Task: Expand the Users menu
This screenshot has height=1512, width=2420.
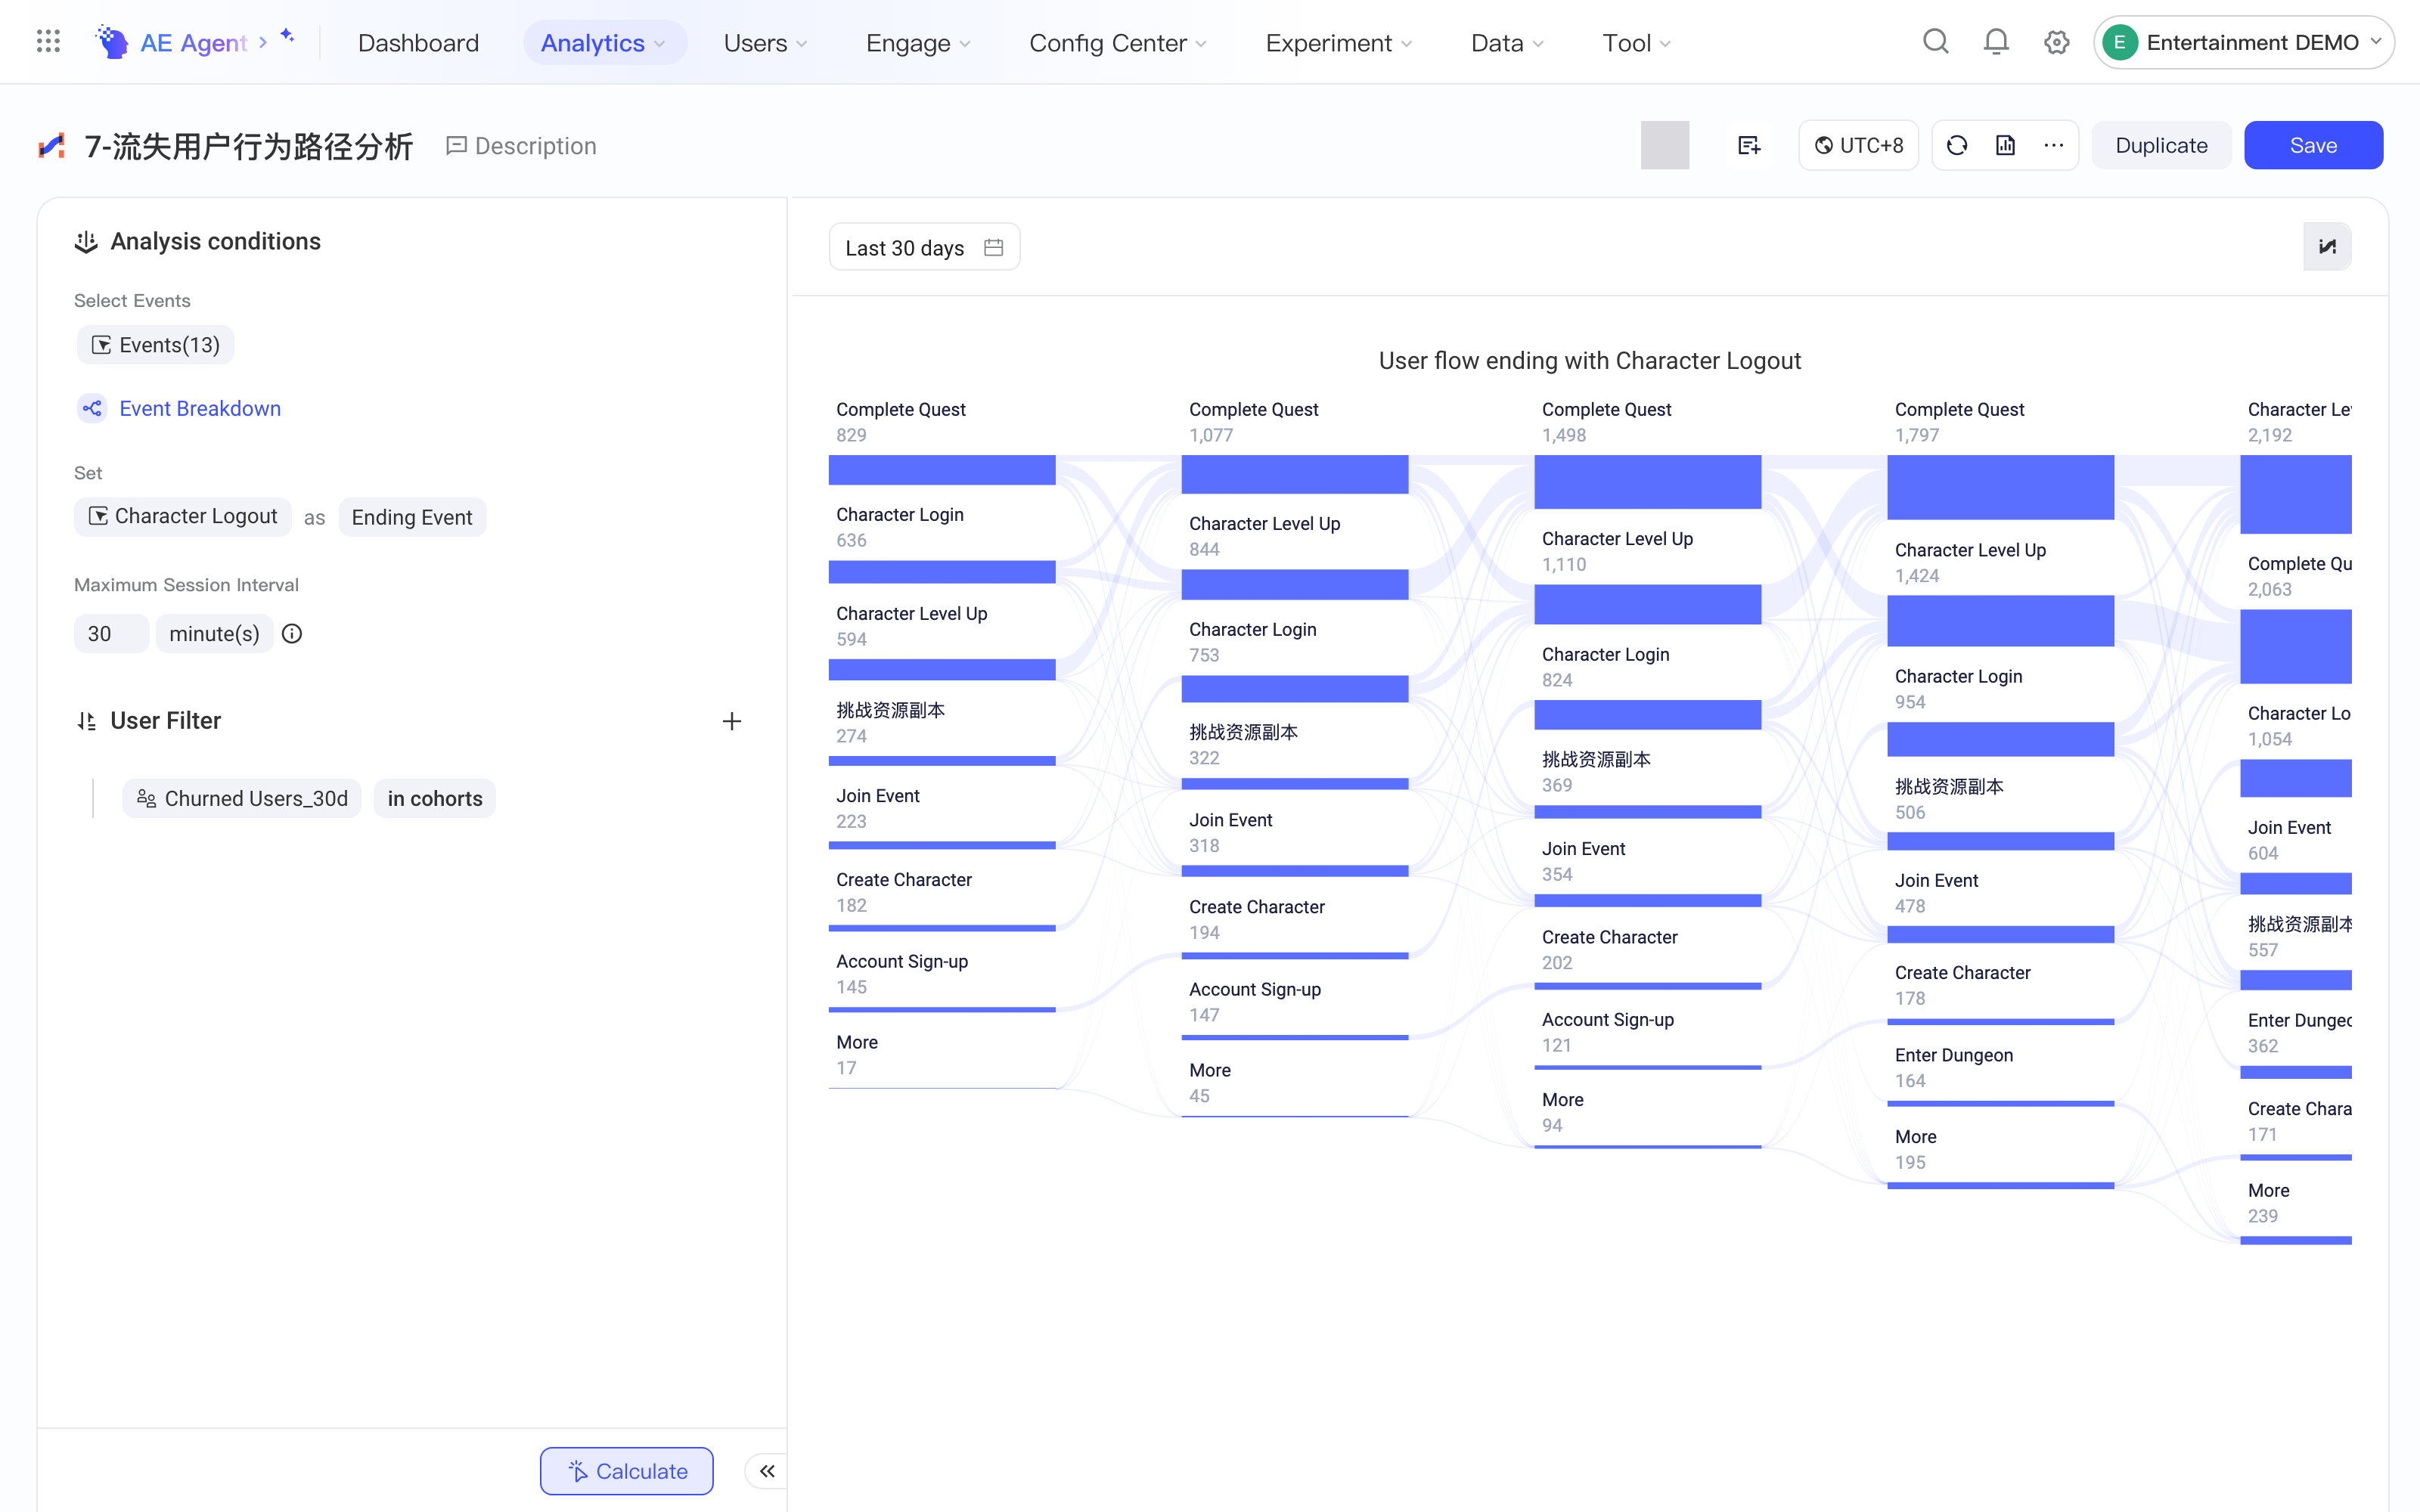Action: click(x=765, y=42)
